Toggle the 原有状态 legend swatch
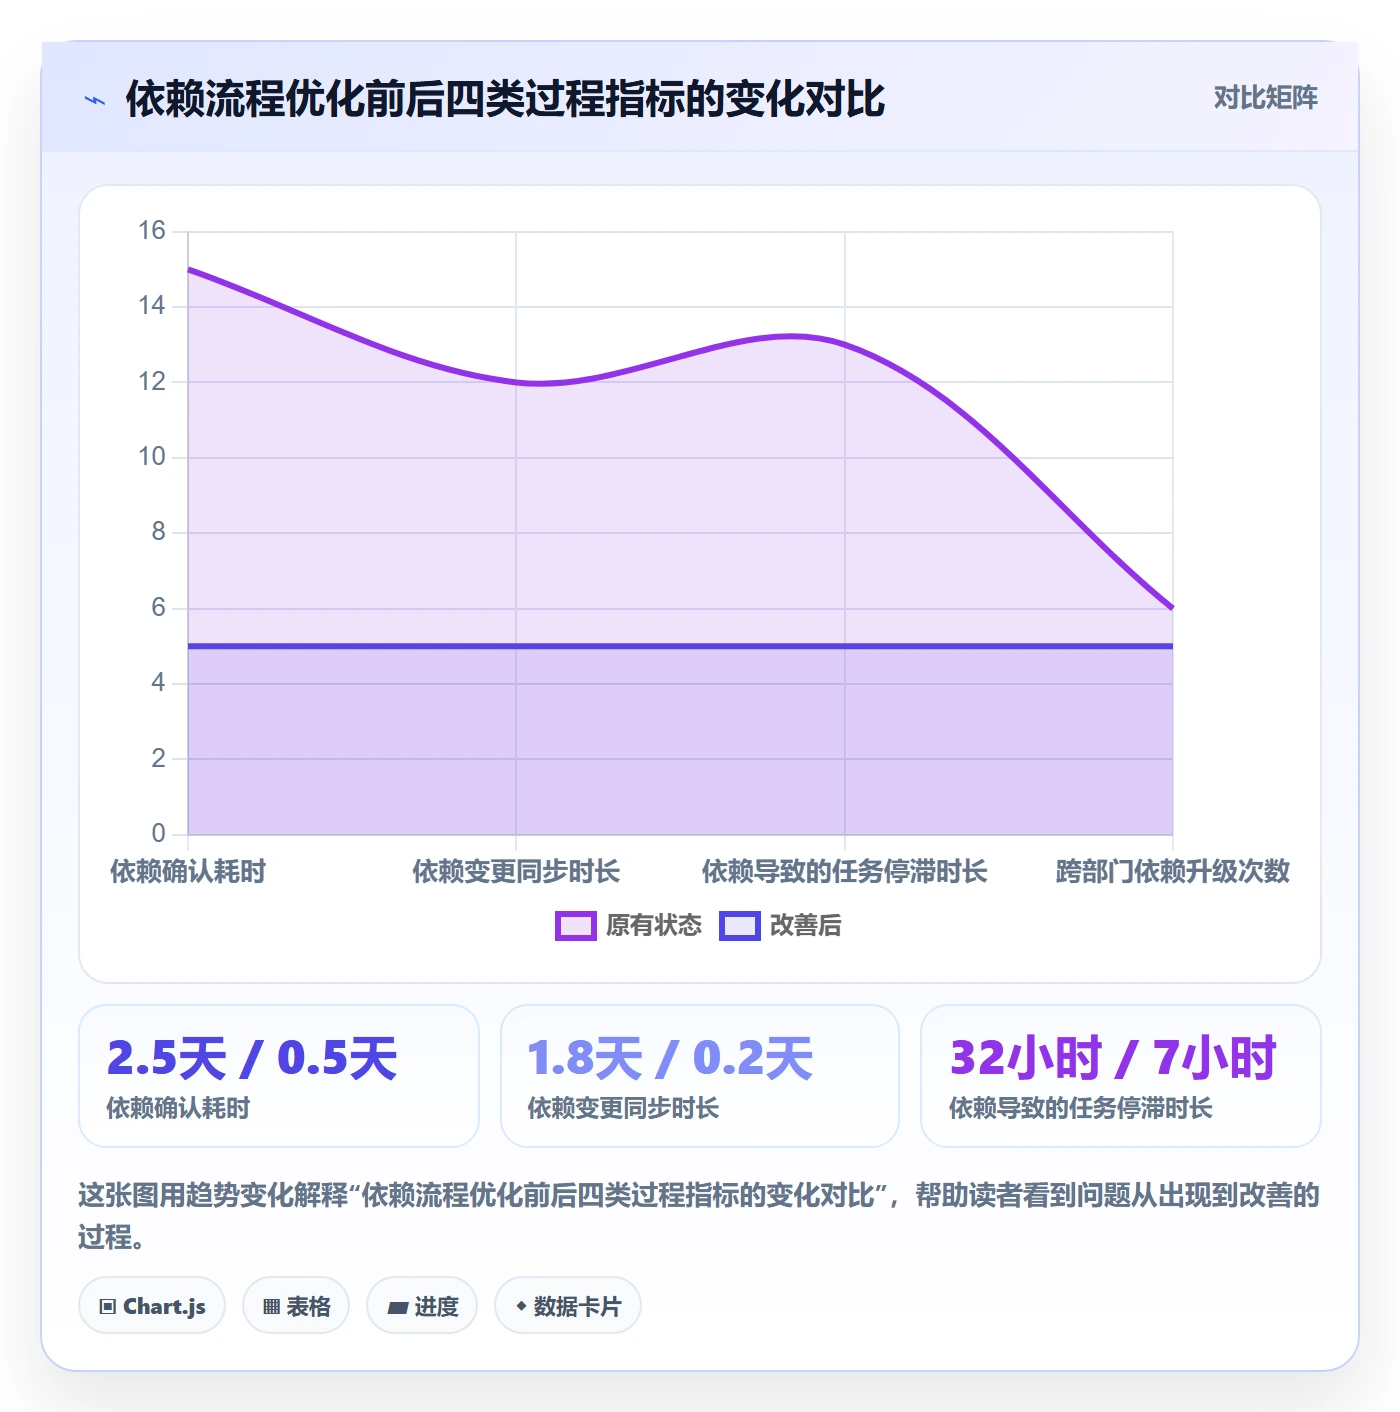1400x1412 pixels. (575, 926)
